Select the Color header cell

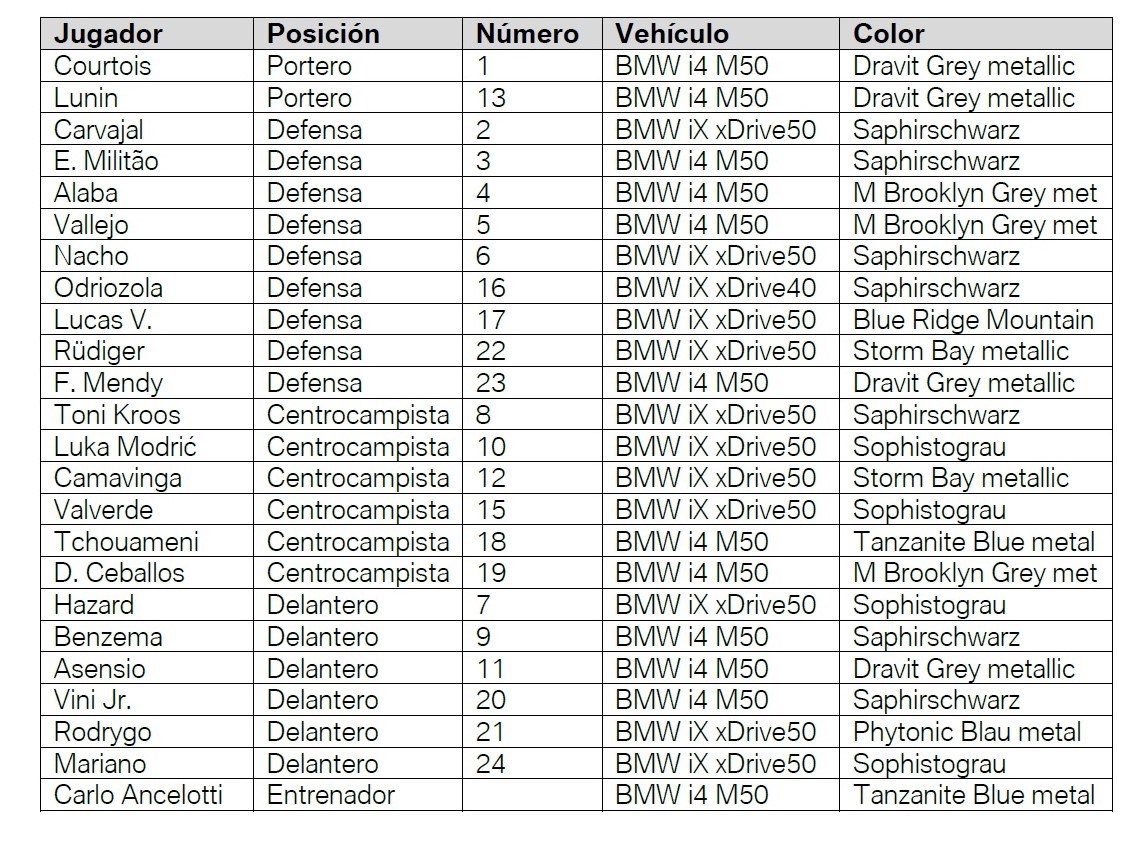889,34
